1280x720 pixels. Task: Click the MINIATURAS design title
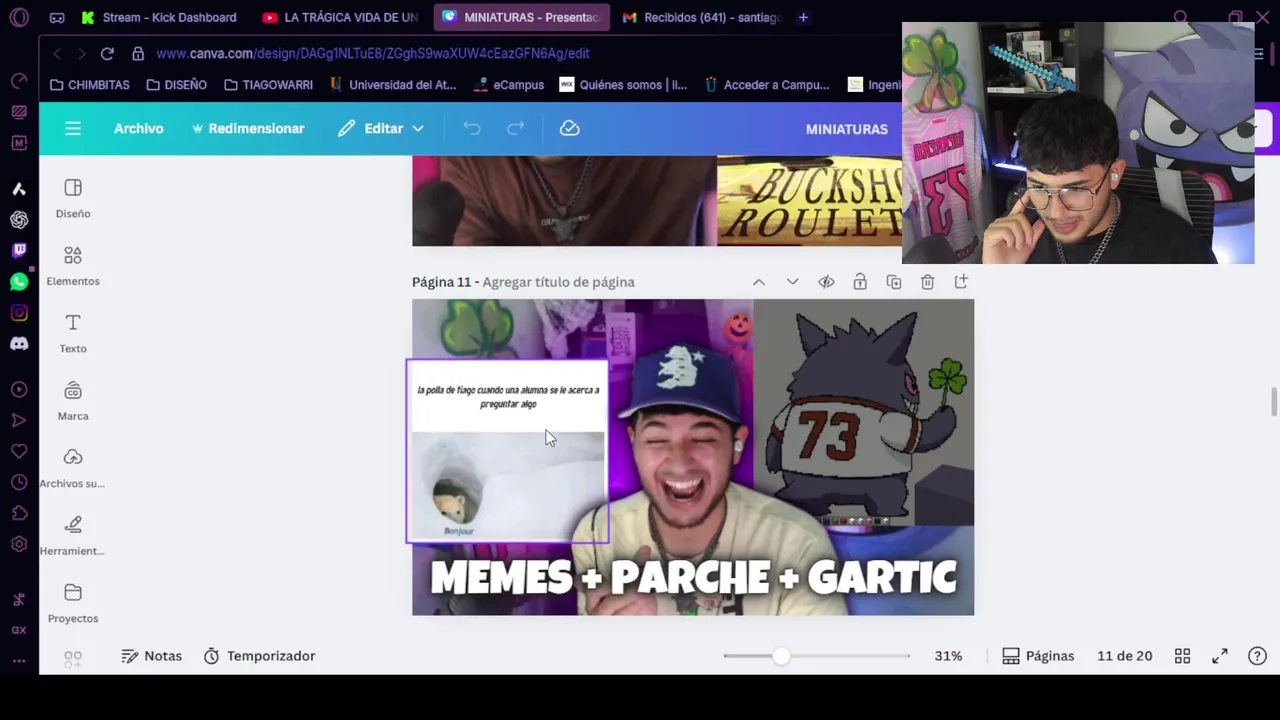click(x=846, y=129)
